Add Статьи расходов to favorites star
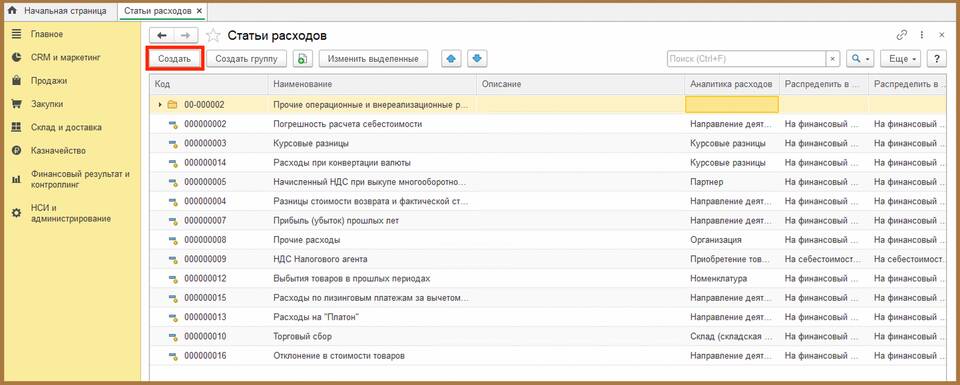Viewport: 960px width, 385px height. tap(212, 36)
